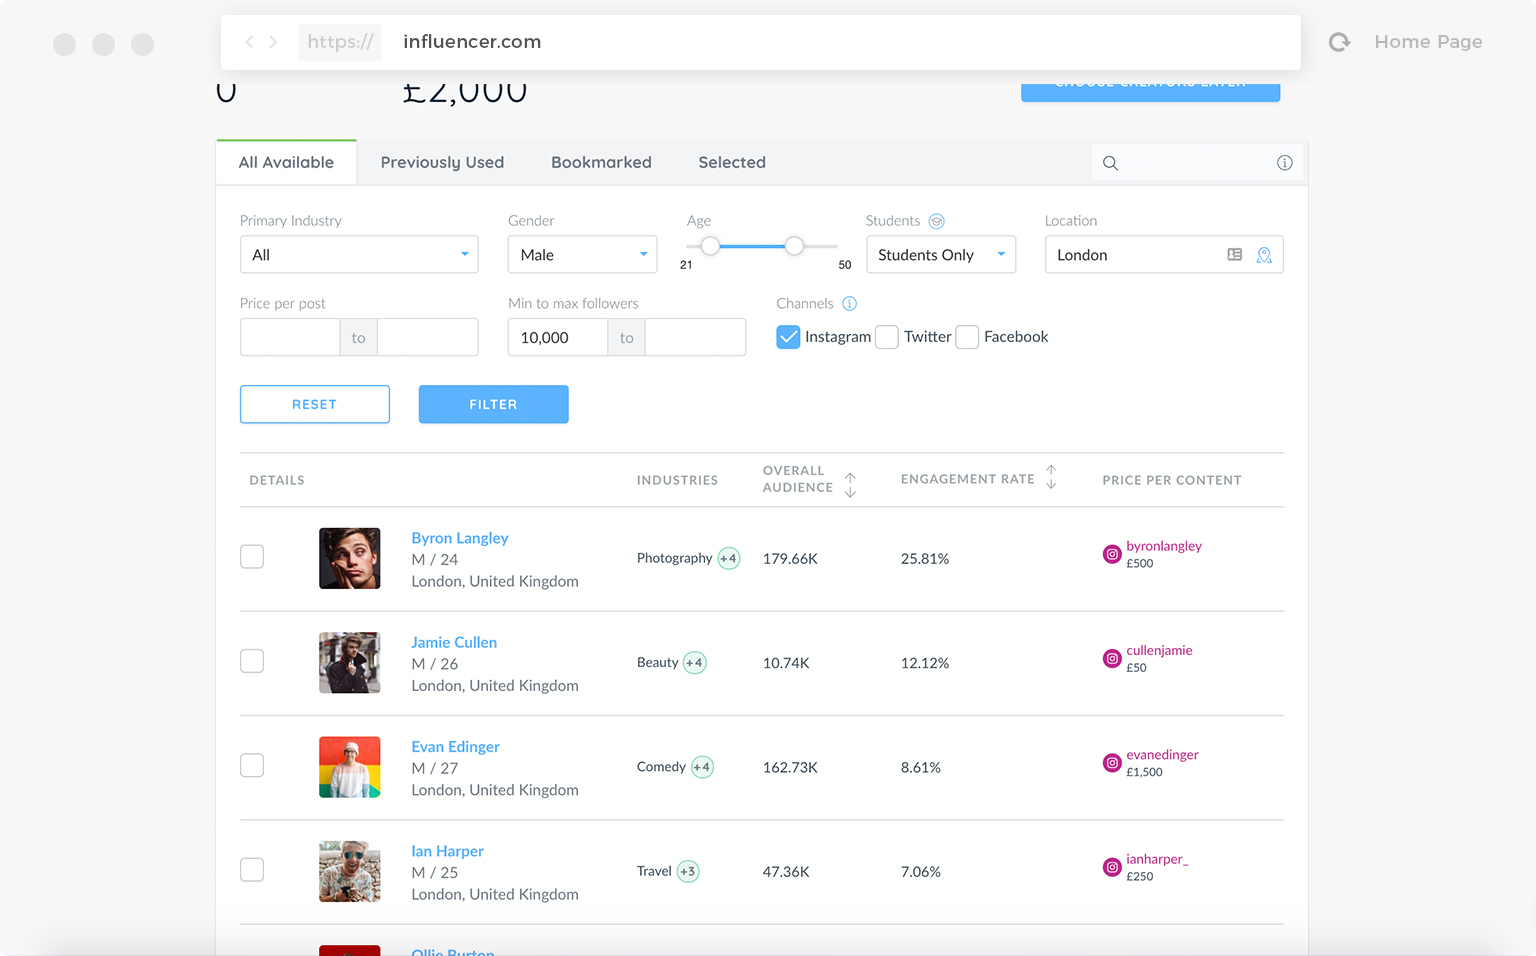1536x956 pixels.
Task: Select Evan Edinger's row checkbox
Action: (x=252, y=765)
